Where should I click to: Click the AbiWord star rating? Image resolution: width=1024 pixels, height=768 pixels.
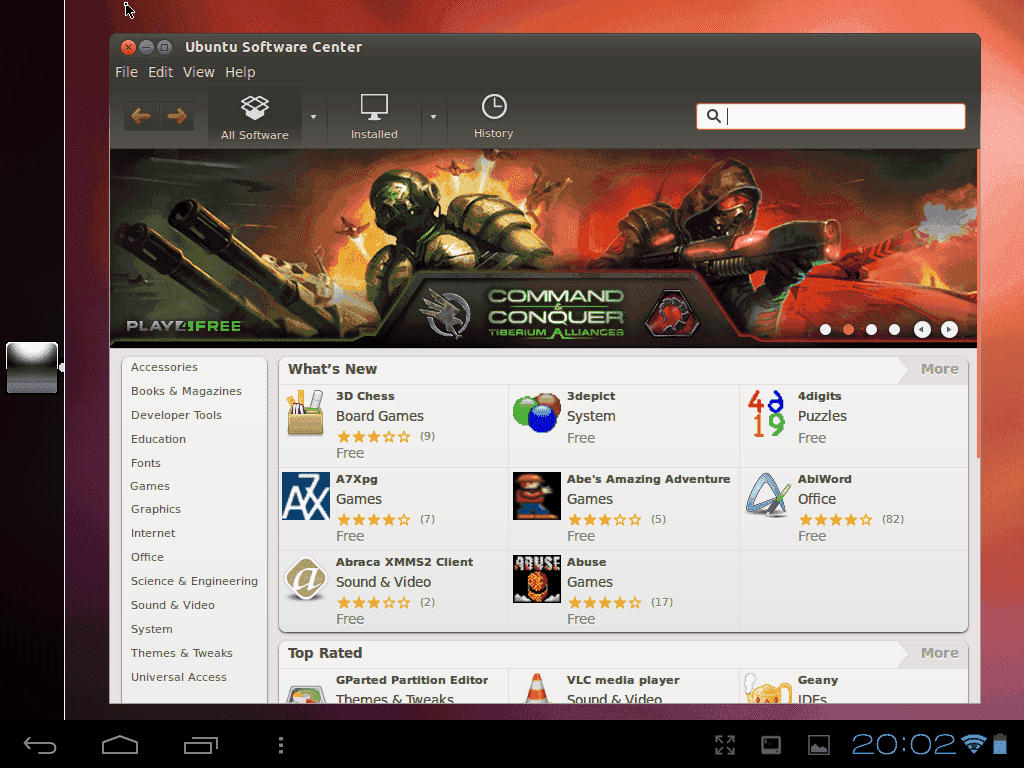pos(835,520)
